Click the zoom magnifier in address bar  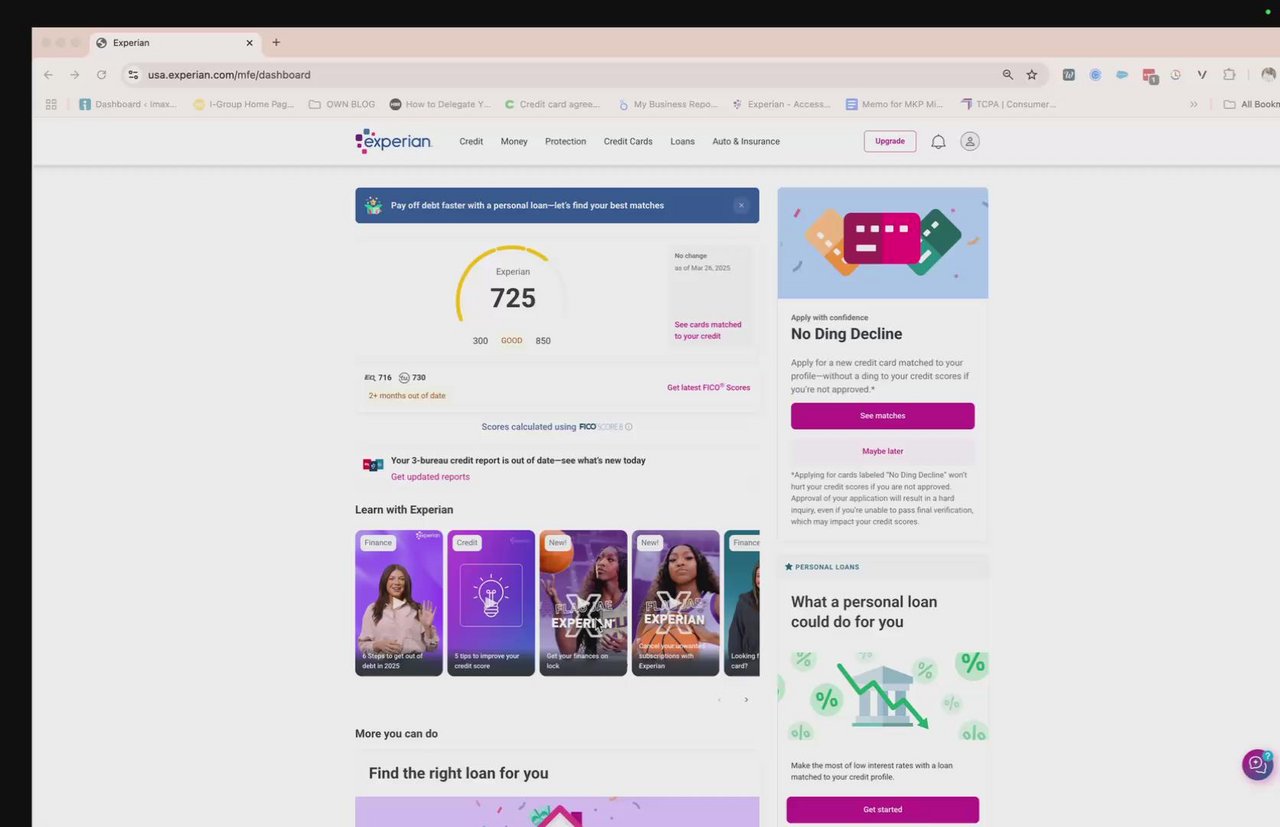1007,75
